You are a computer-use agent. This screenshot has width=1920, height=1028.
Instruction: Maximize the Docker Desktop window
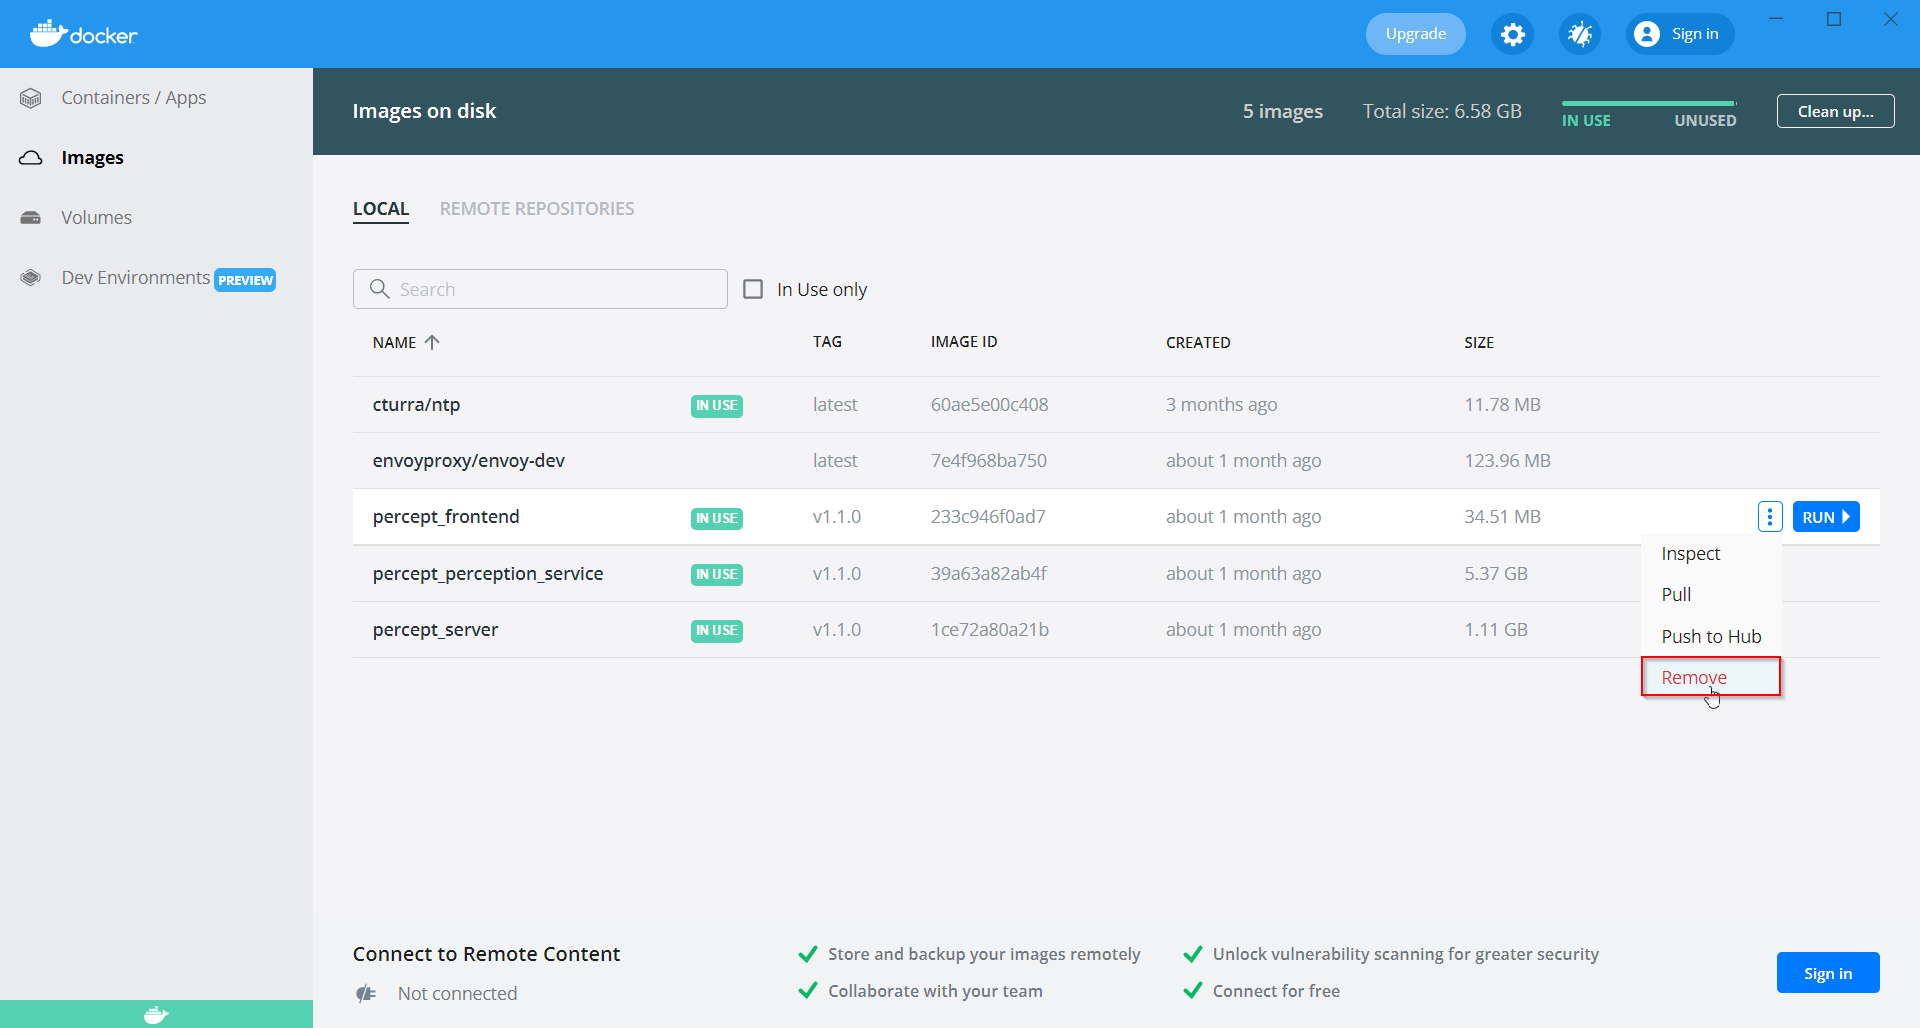(1834, 19)
